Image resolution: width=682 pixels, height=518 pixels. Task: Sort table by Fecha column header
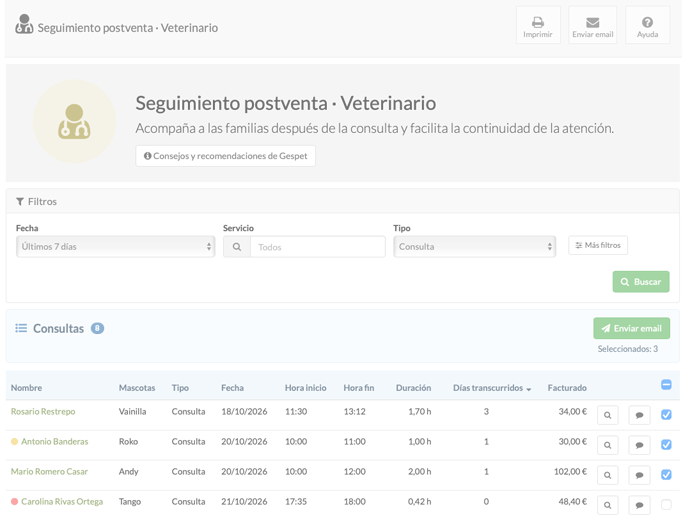tap(232, 388)
